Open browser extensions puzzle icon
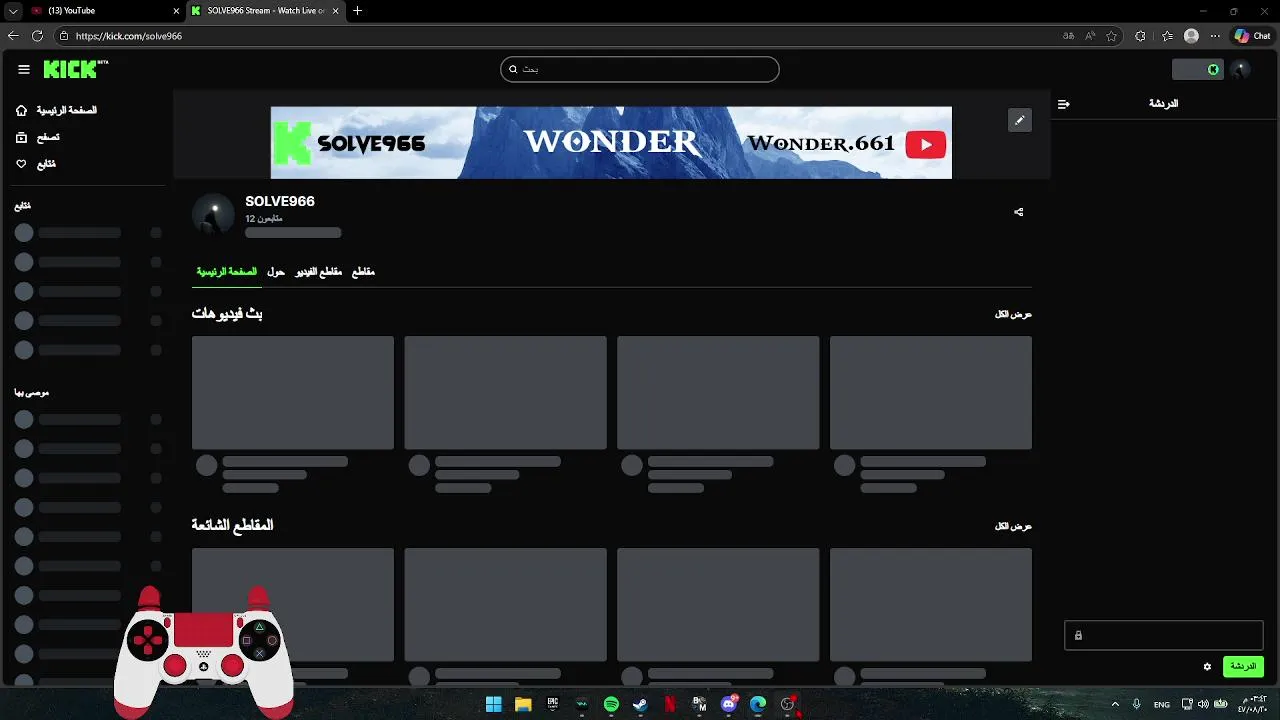 coord(1141,36)
